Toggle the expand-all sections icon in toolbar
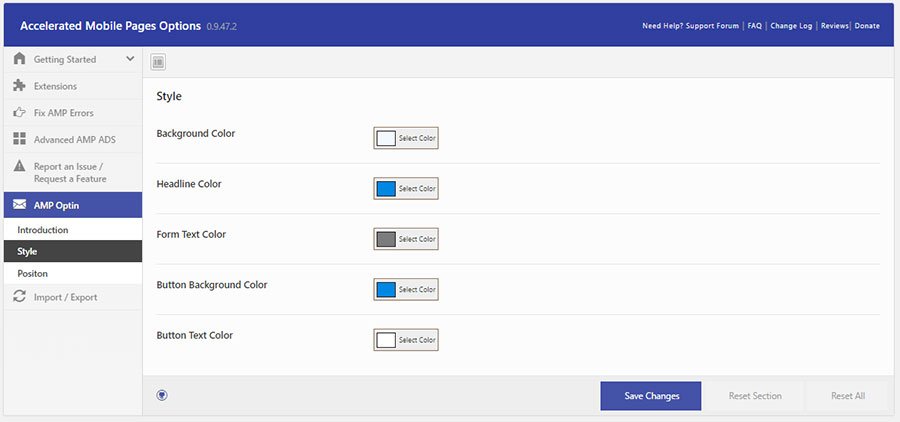This screenshot has width=900, height=422. (158, 62)
